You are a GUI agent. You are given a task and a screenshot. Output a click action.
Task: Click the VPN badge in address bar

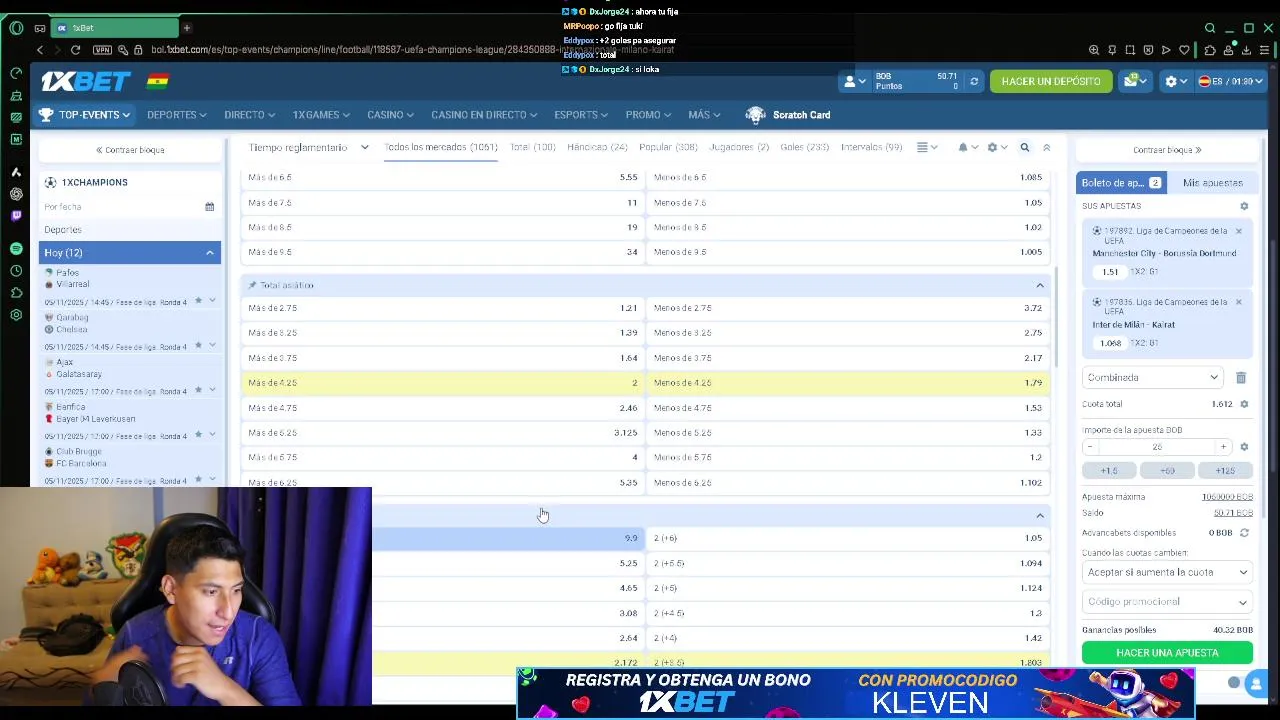point(102,50)
